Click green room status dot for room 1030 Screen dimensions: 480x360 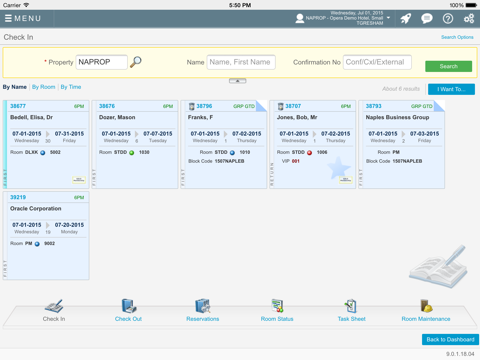(132, 153)
